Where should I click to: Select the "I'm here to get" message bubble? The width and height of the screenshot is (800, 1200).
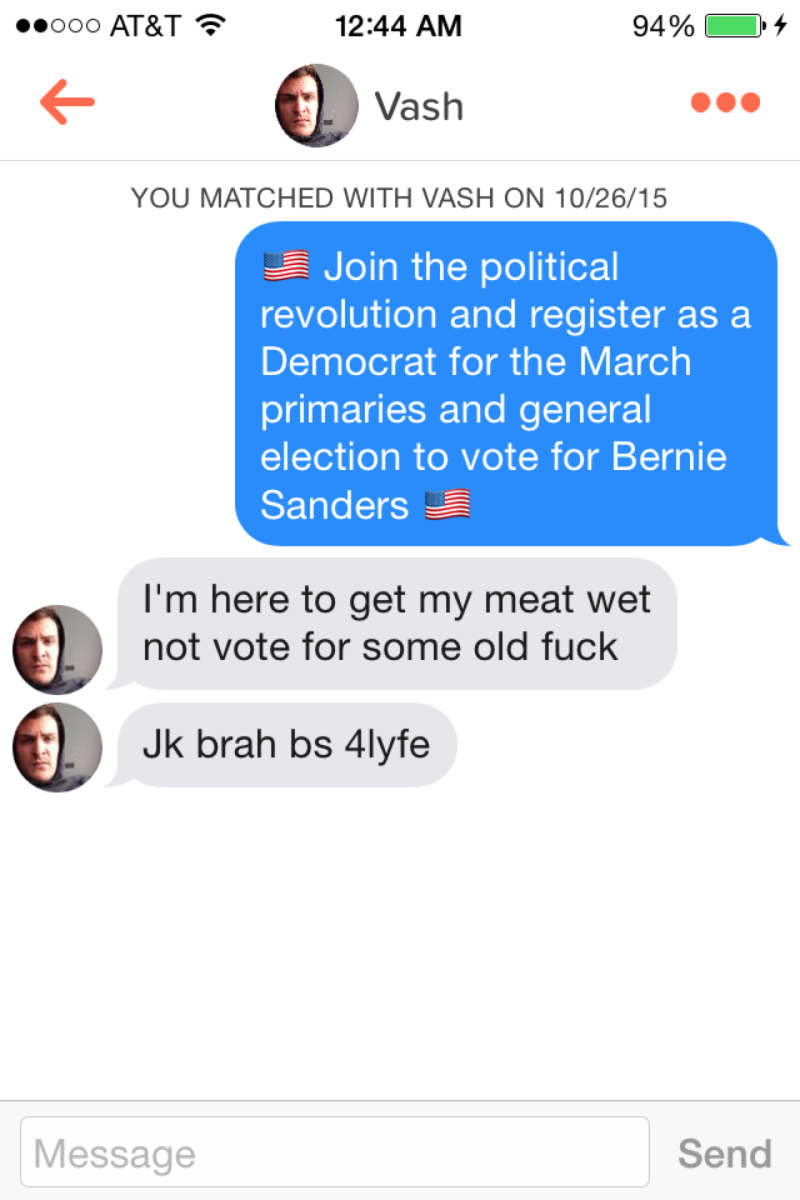click(396, 624)
